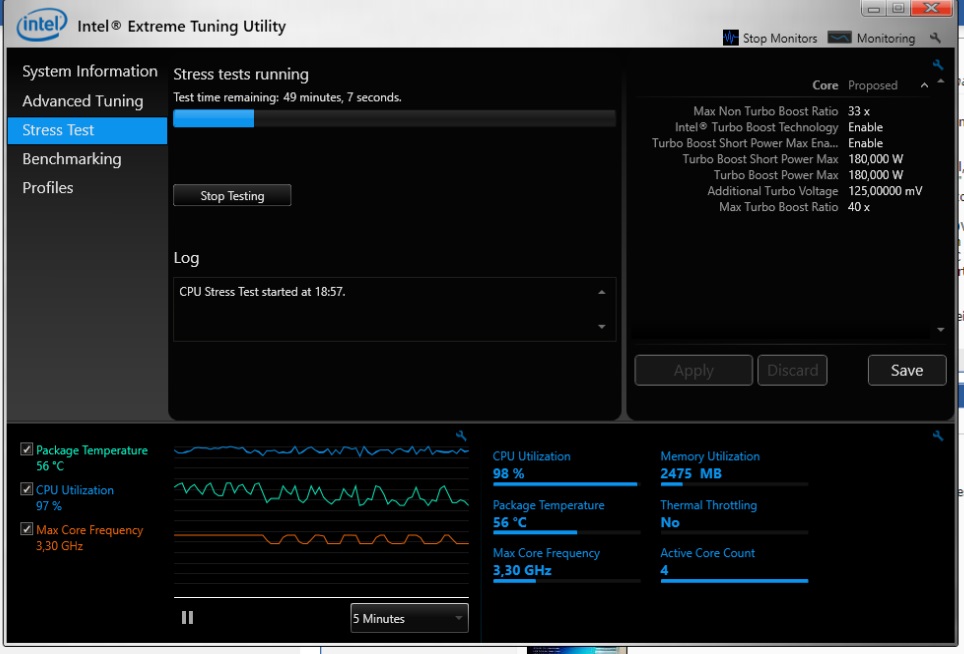Open settings wrench in title toolbar
964x654 pixels.
click(x=935, y=38)
